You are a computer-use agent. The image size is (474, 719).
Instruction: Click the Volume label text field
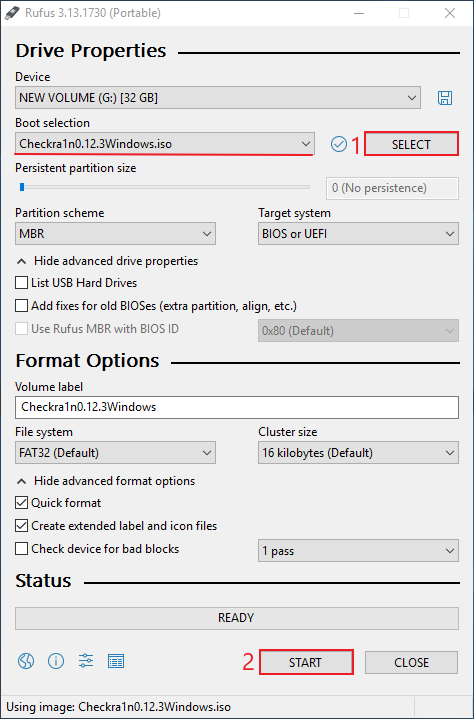tap(237, 407)
